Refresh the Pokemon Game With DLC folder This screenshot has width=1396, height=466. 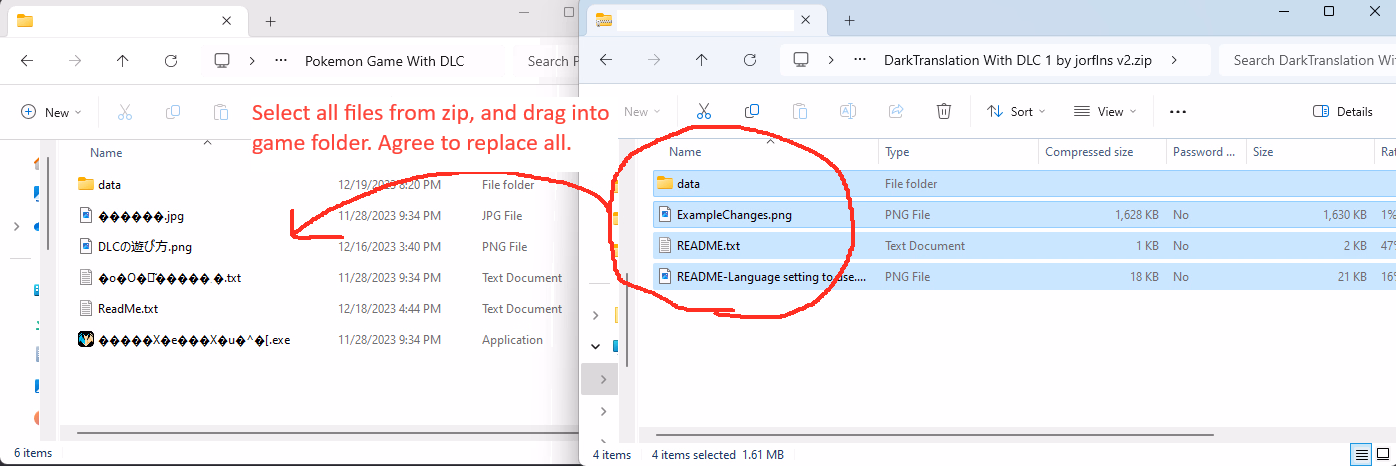pyautogui.click(x=171, y=61)
